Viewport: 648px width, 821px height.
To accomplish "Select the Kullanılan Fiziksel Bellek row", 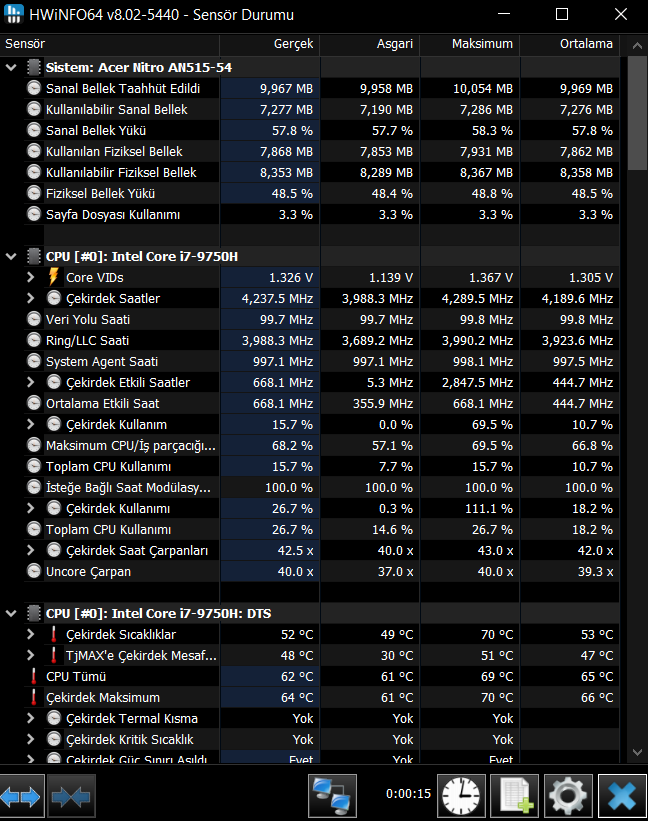I will [x=322, y=151].
